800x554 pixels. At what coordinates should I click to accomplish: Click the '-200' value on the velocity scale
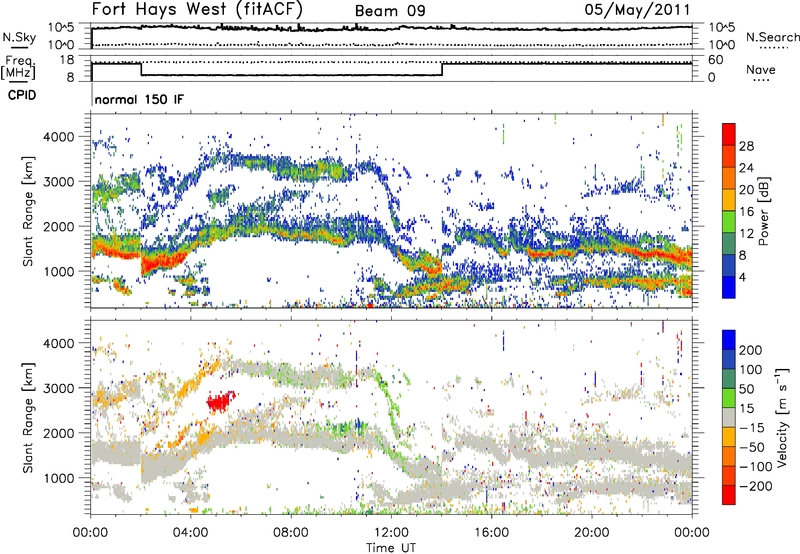click(x=754, y=486)
